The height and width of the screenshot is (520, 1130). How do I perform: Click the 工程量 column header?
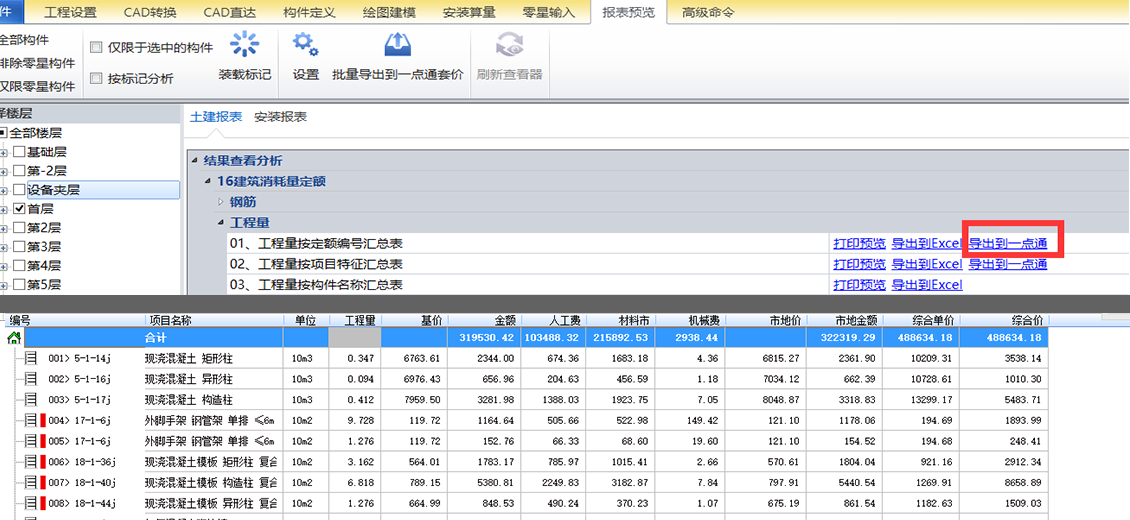pos(355,320)
